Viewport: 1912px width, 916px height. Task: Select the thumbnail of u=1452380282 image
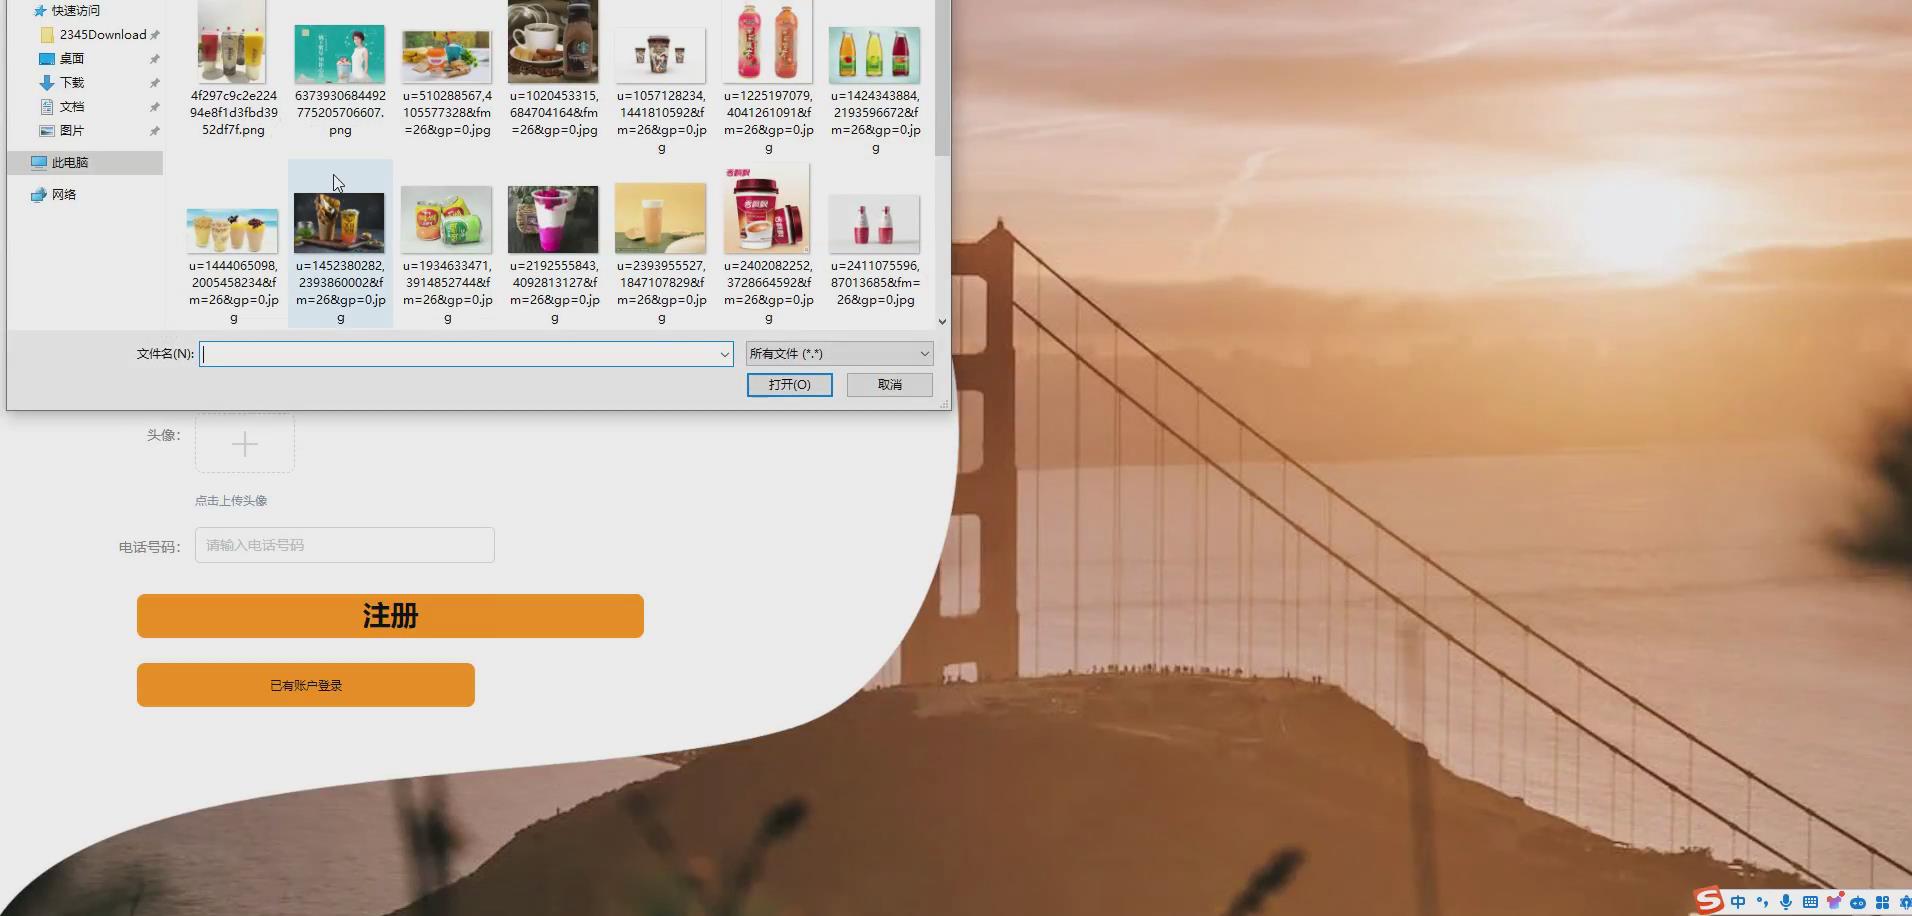[340, 223]
